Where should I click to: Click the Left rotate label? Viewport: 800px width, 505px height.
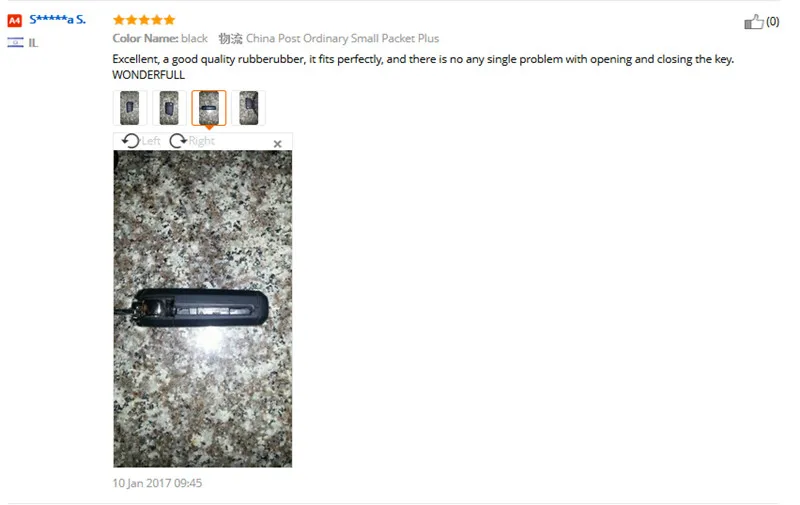click(x=151, y=141)
